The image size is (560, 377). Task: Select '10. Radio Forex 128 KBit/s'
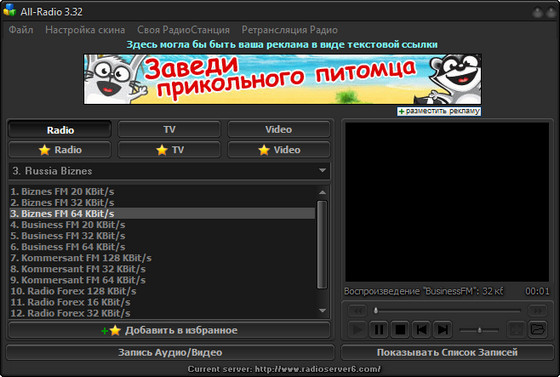point(162,291)
